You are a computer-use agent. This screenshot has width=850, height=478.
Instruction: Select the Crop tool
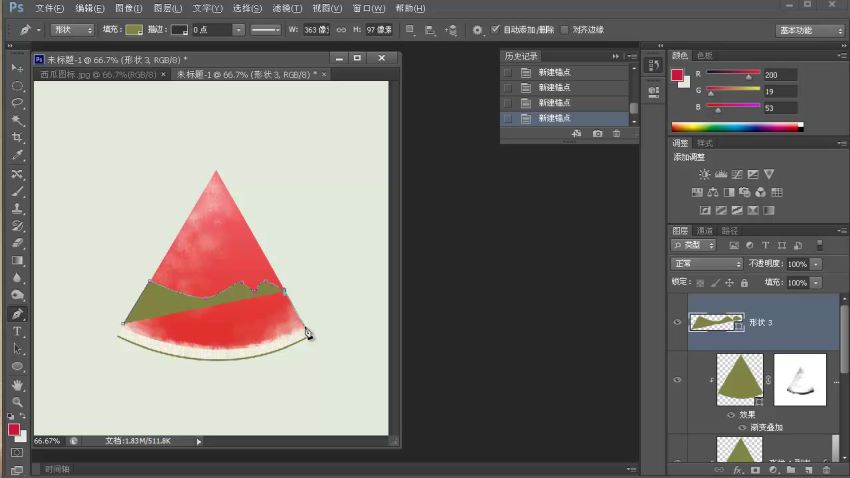[17, 138]
